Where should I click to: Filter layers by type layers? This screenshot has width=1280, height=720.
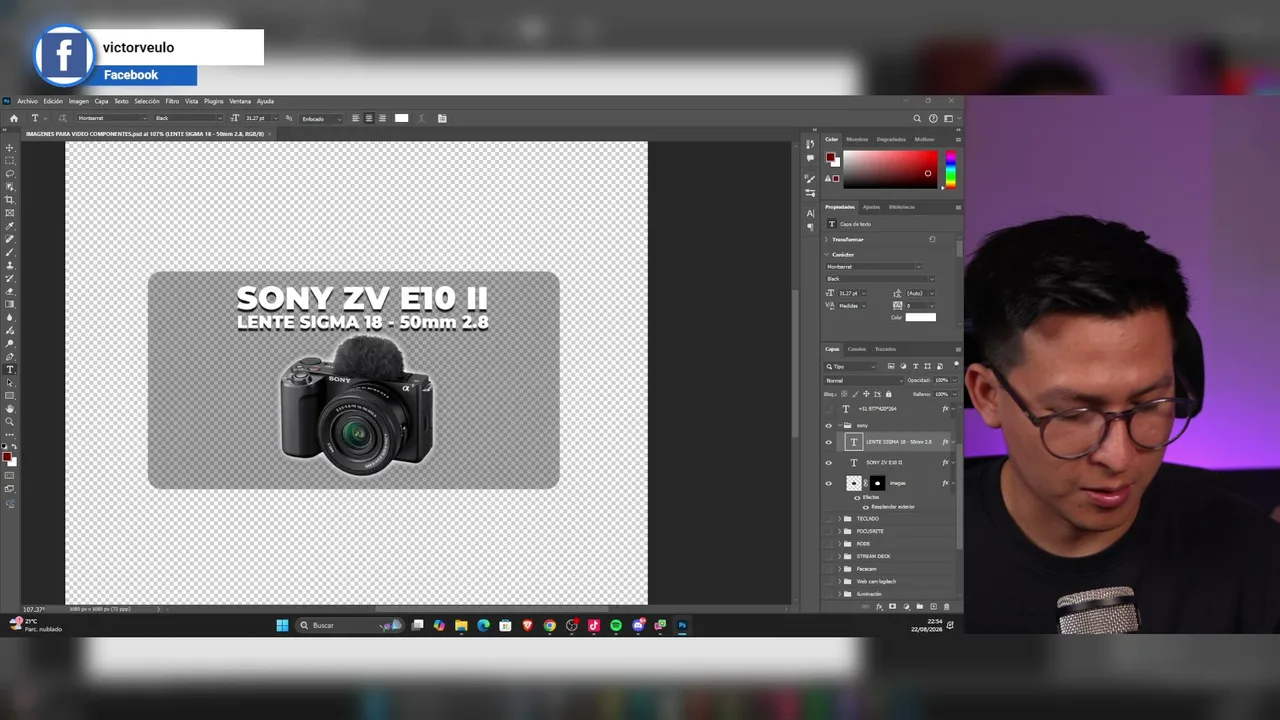click(x=915, y=366)
